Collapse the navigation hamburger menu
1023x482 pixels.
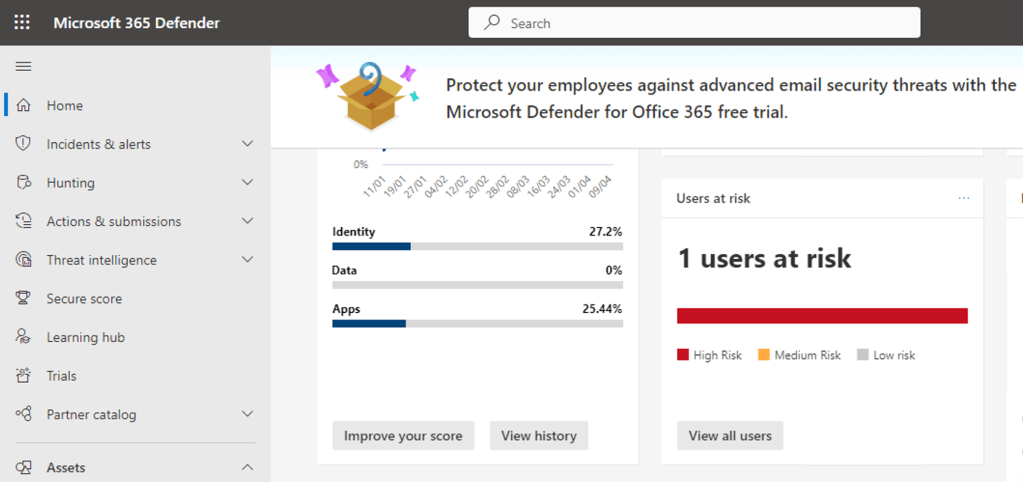click(x=24, y=66)
